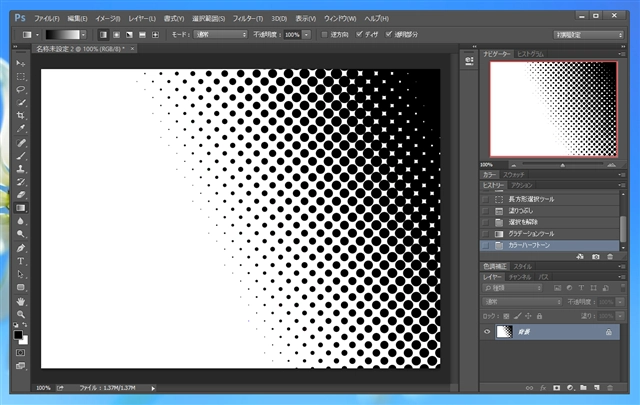Set history brush source for グラデーションツール state
Image resolution: width=640 pixels, height=405 pixels.
[x=485, y=234]
